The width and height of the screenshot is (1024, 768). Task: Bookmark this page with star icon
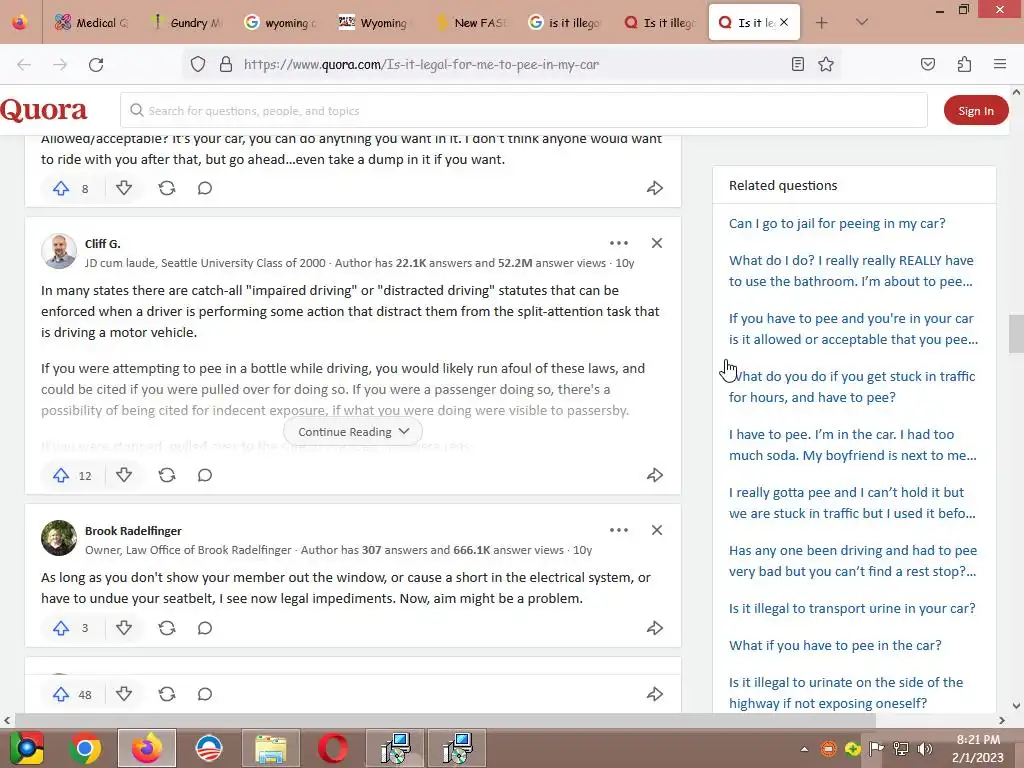pyautogui.click(x=826, y=65)
